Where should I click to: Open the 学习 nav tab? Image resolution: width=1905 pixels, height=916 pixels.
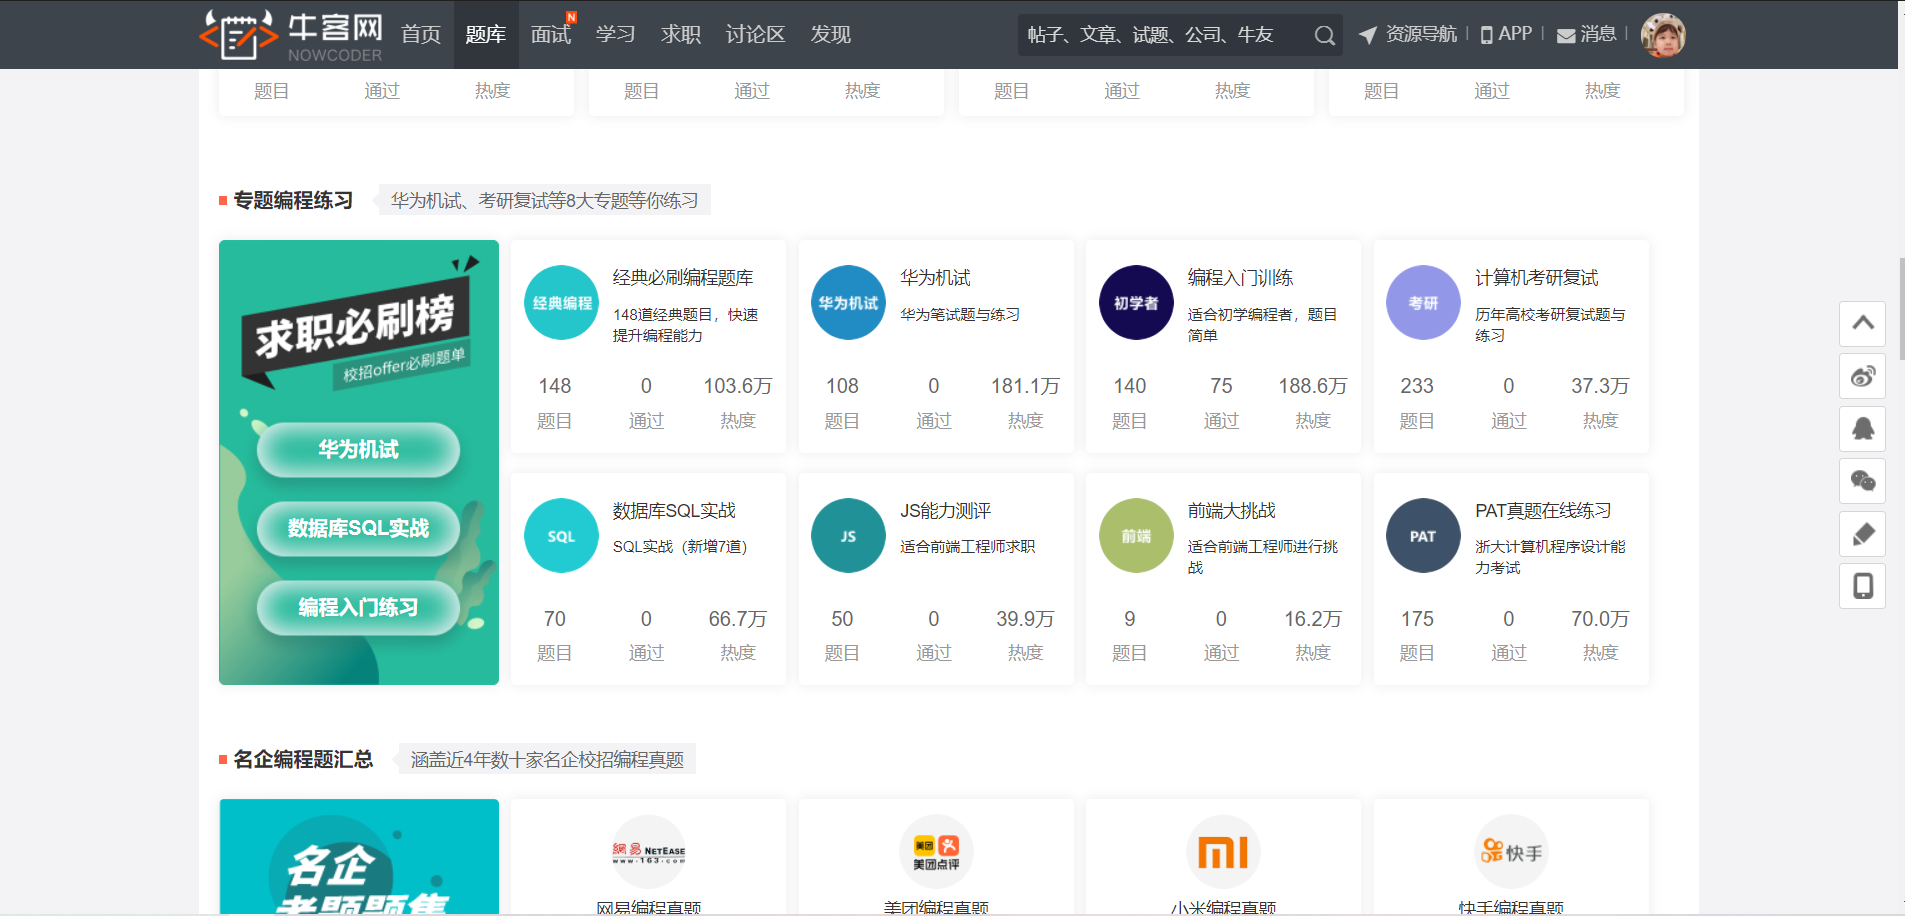616,35
